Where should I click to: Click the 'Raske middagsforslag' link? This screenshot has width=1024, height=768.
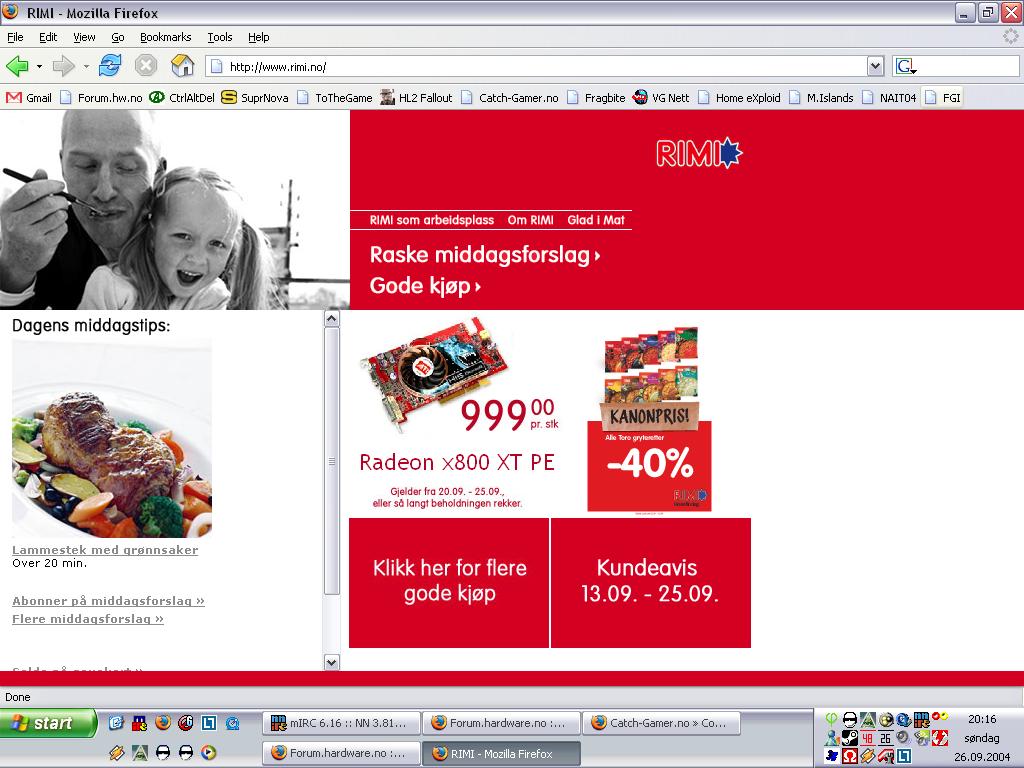pos(485,255)
